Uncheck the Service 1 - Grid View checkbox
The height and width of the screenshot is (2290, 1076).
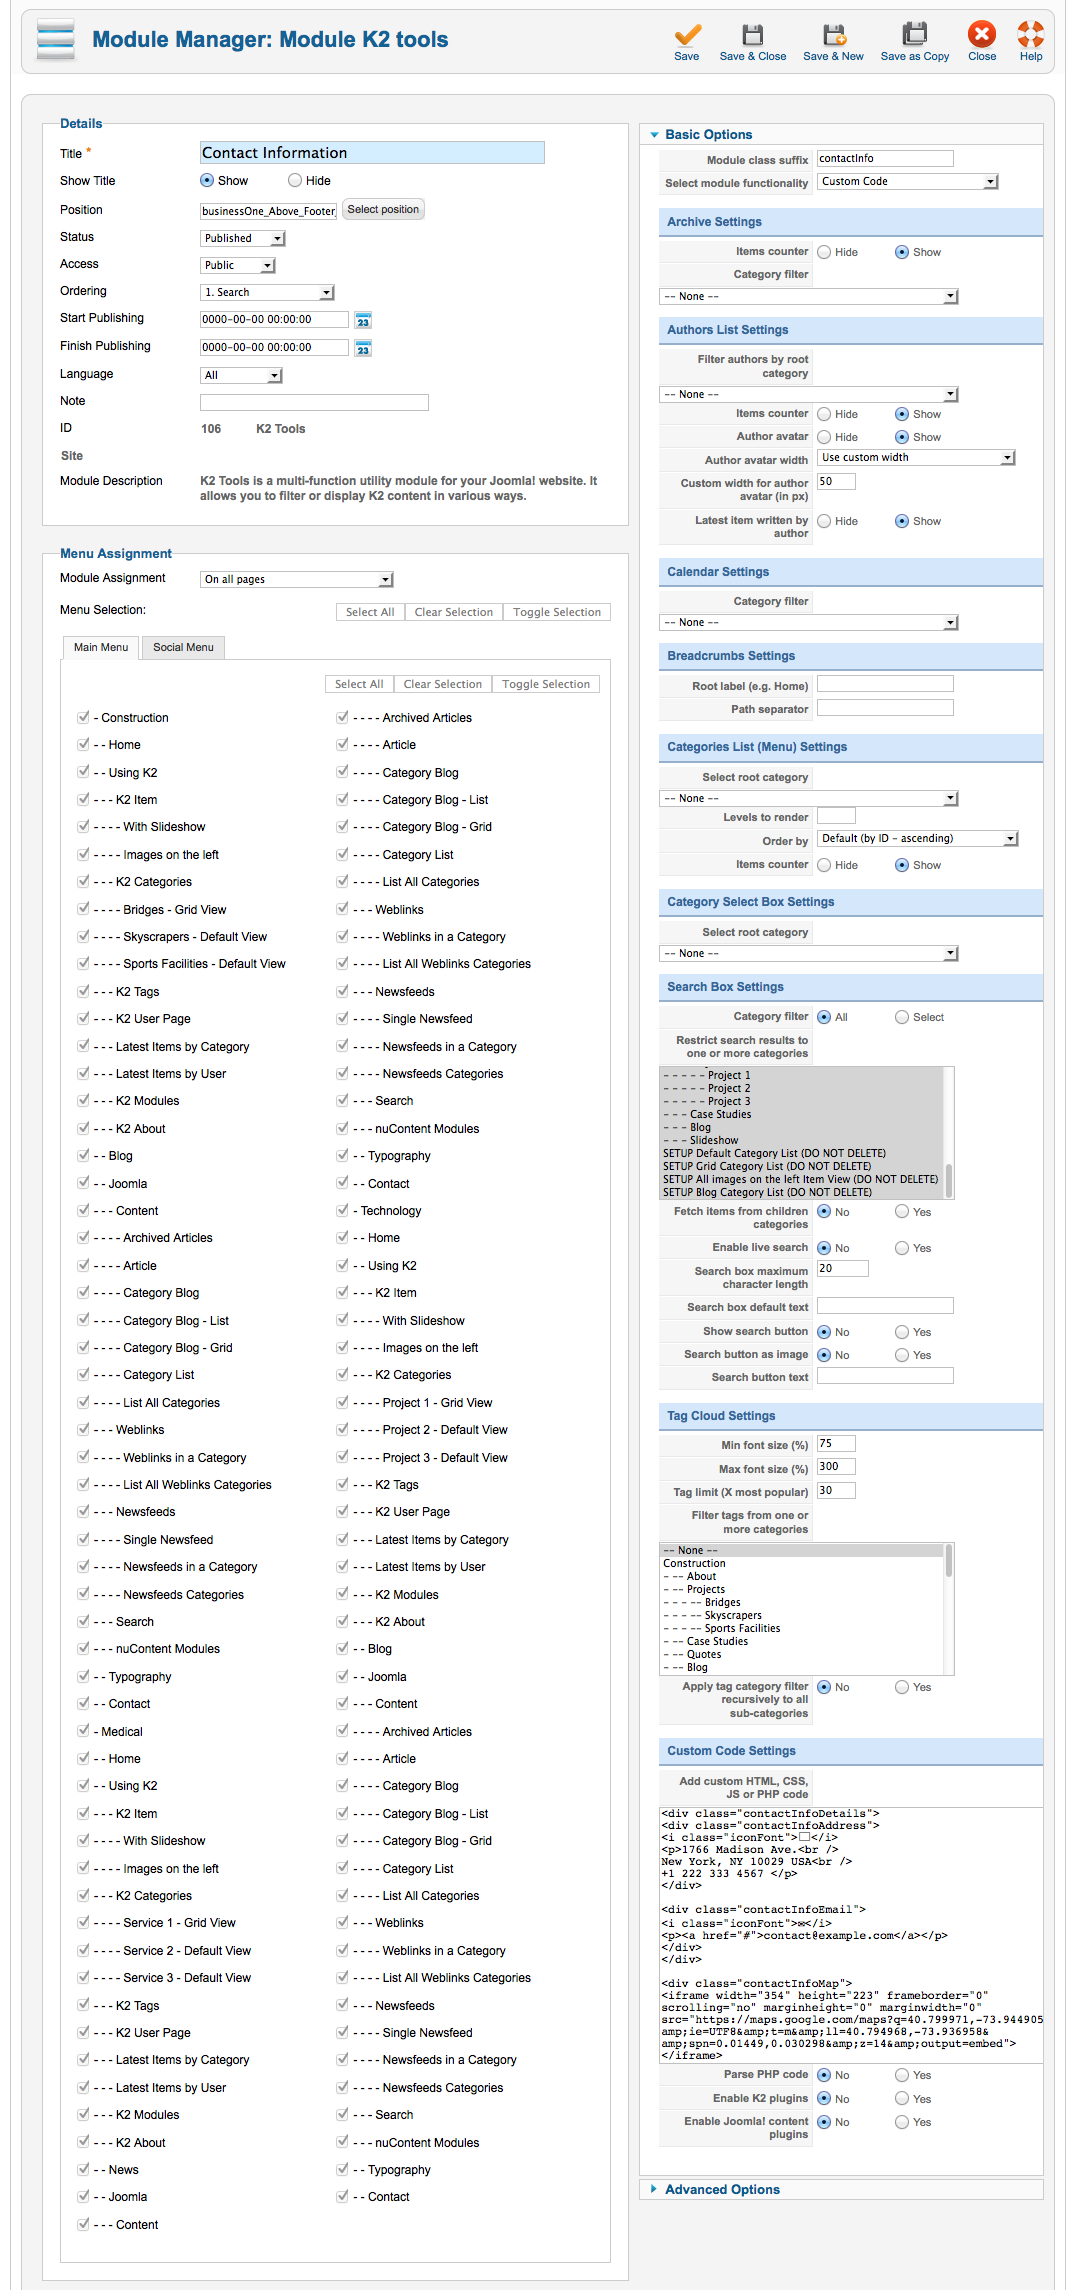[83, 1922]
